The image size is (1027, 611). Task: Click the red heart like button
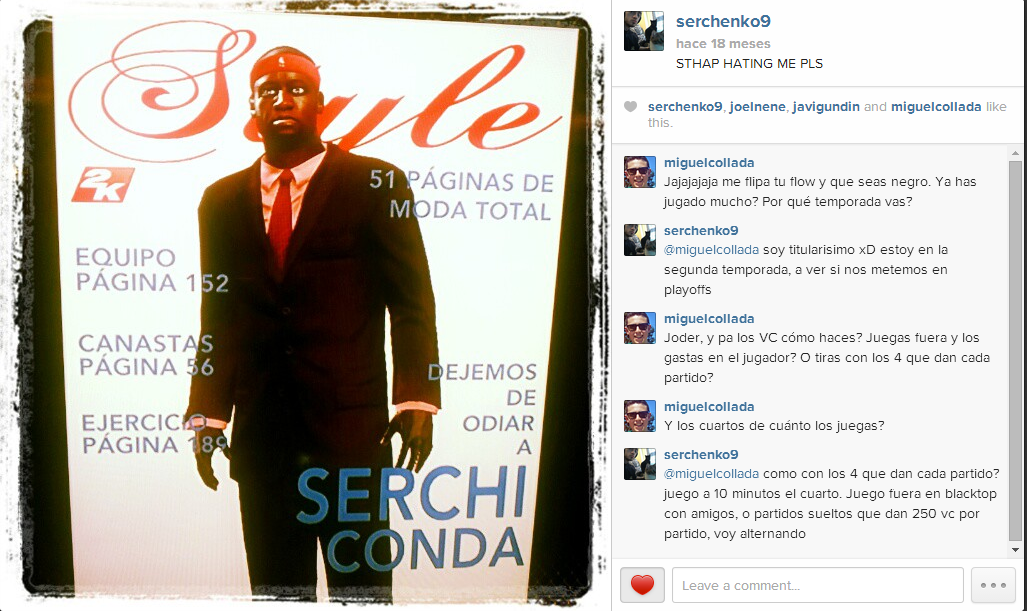(642, 585)
